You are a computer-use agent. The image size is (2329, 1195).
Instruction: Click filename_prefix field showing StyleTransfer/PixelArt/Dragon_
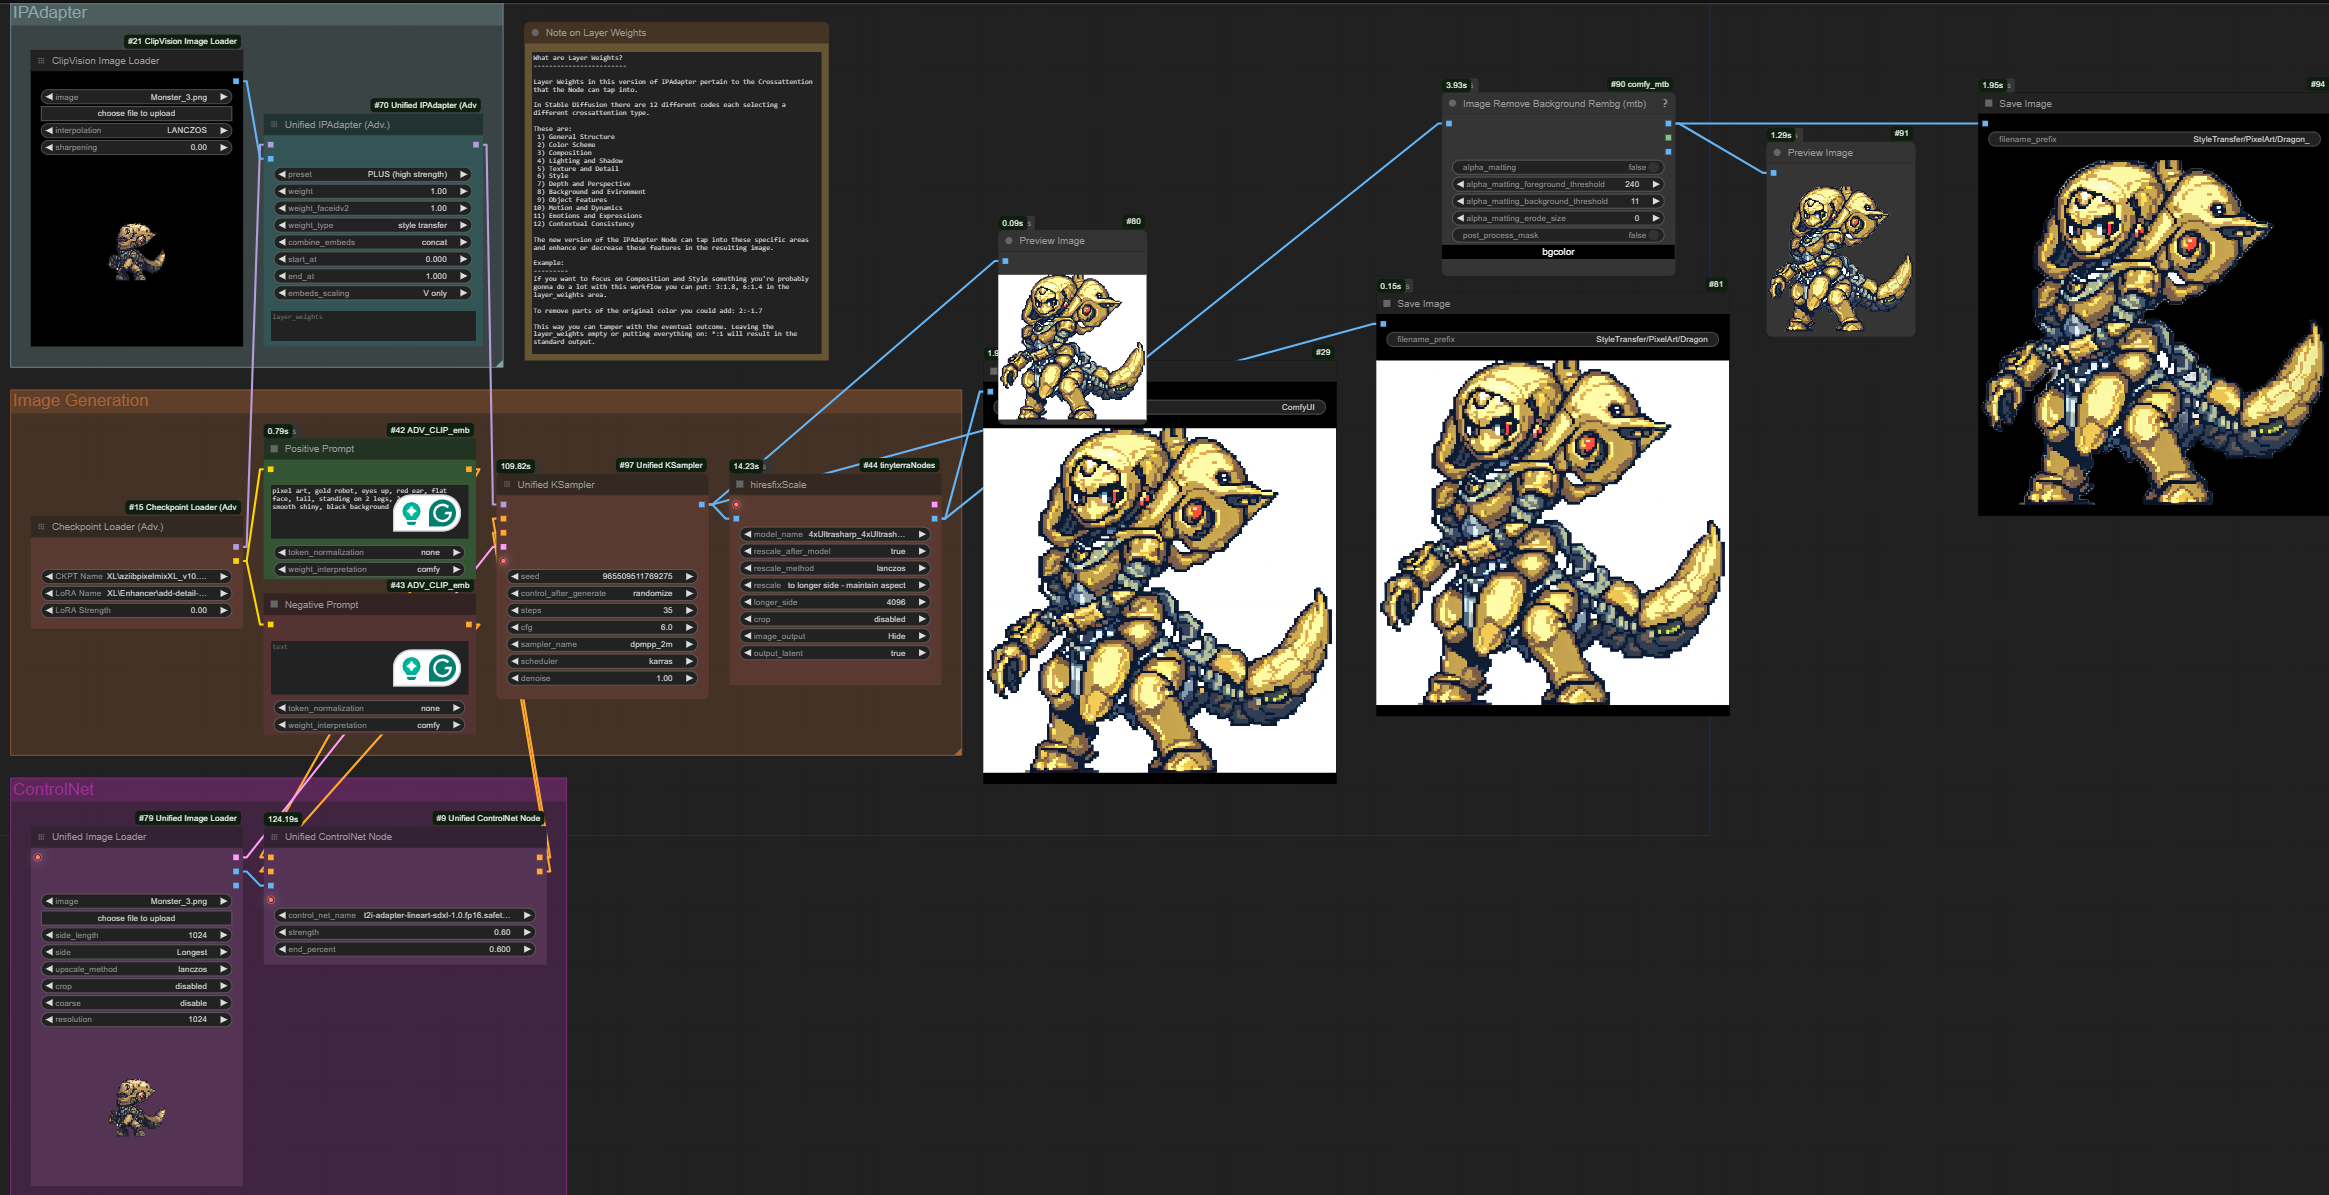click(2153, 140)
